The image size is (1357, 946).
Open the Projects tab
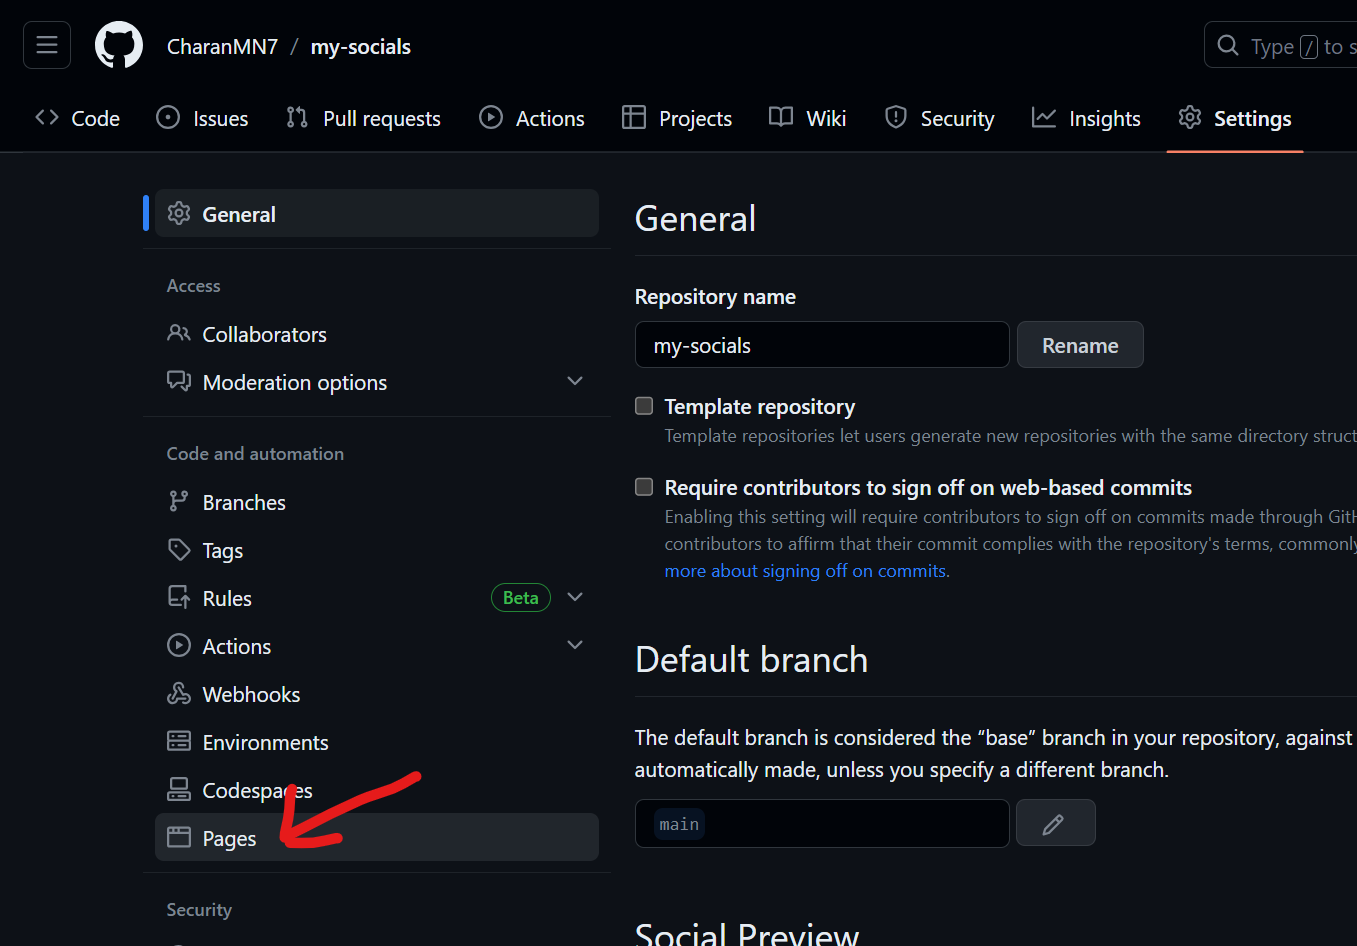677,118
